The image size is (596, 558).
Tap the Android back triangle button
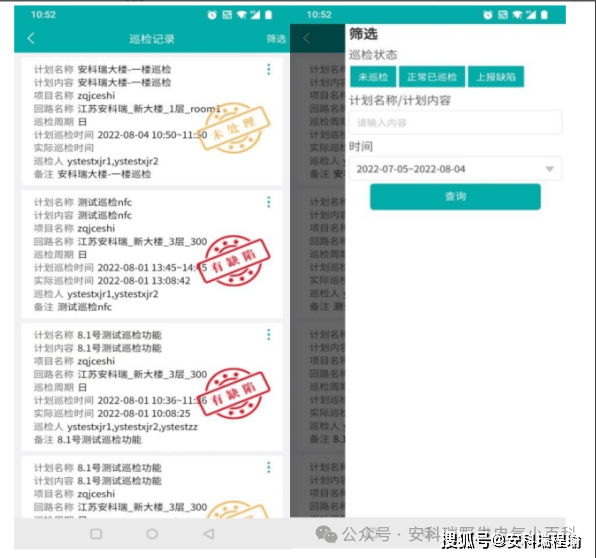(x=208, y=534)
